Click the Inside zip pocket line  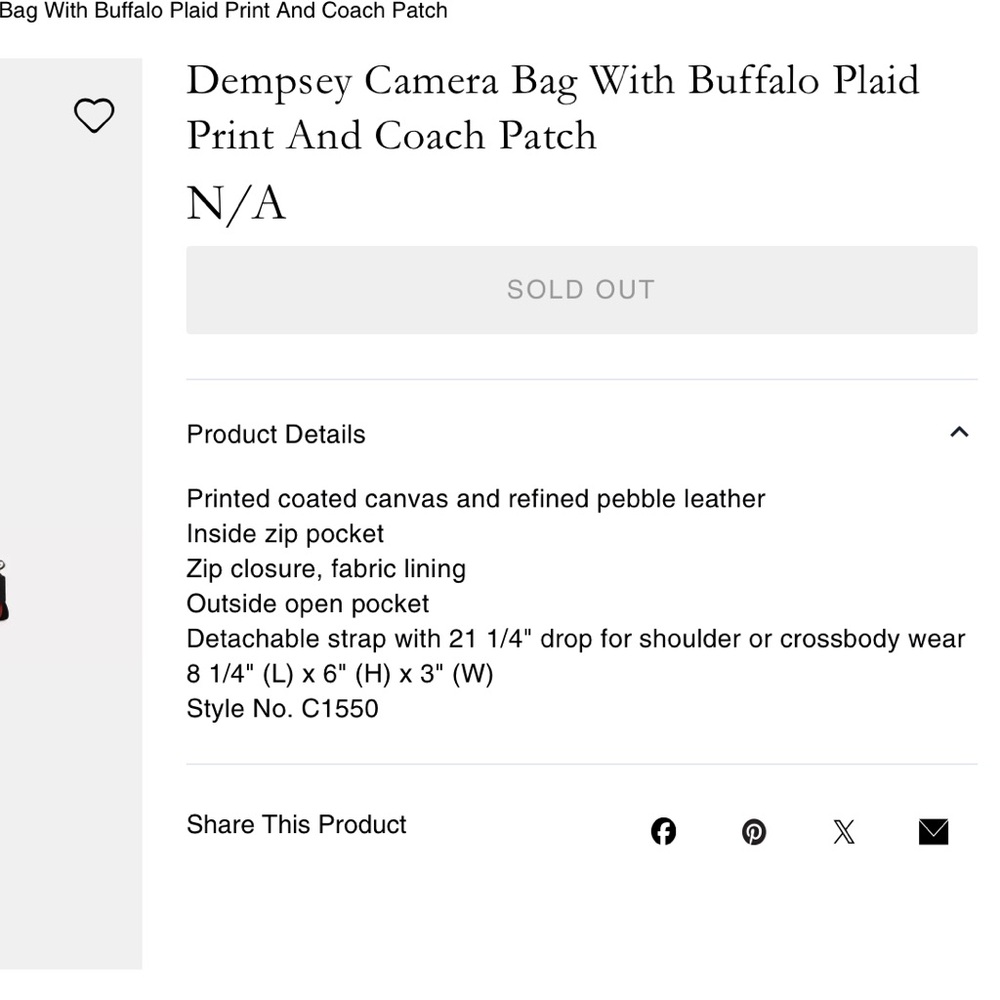coord(285,534)
